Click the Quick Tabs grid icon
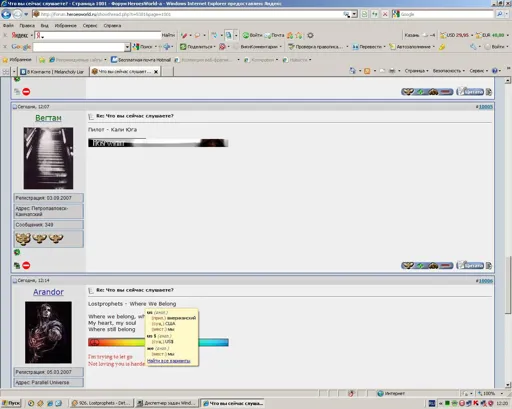 [6, 71]
